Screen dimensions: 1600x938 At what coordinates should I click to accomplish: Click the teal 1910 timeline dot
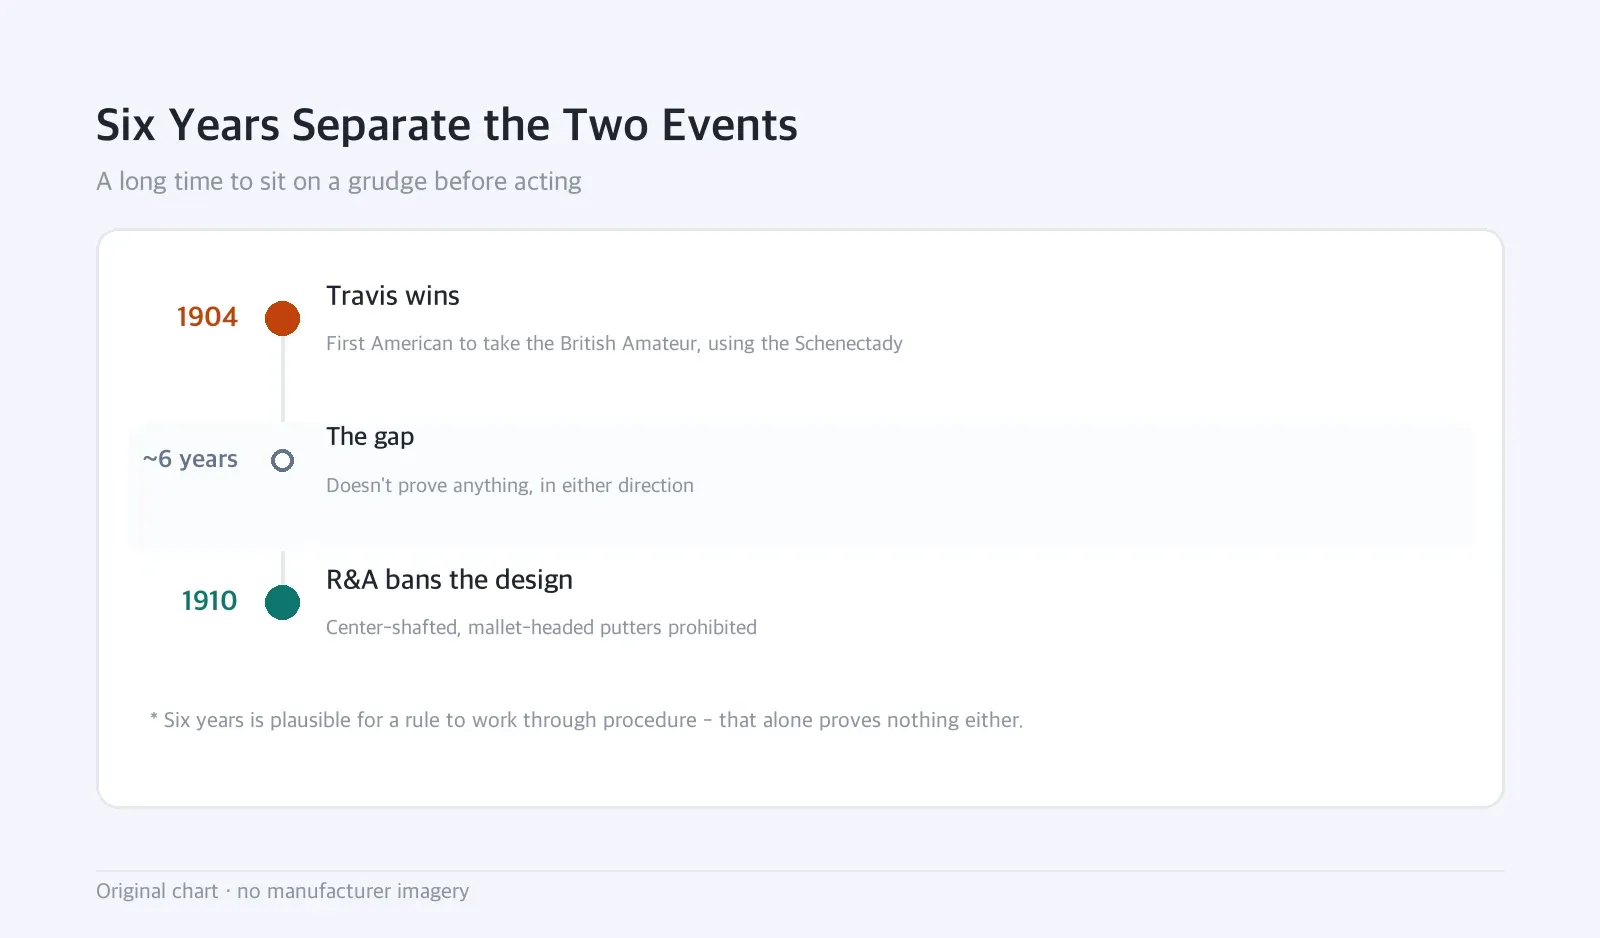click(x=282, y=602)
